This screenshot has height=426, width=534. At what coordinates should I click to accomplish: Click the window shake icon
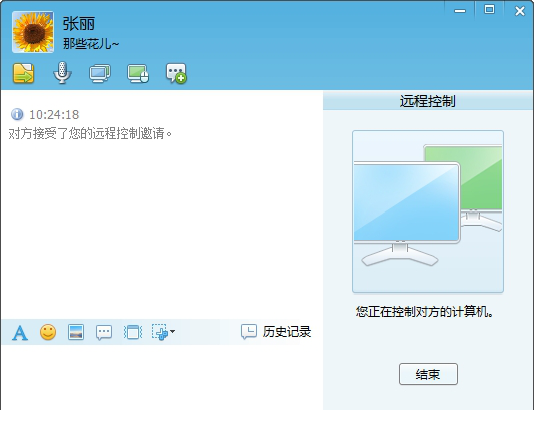point(132,332)
